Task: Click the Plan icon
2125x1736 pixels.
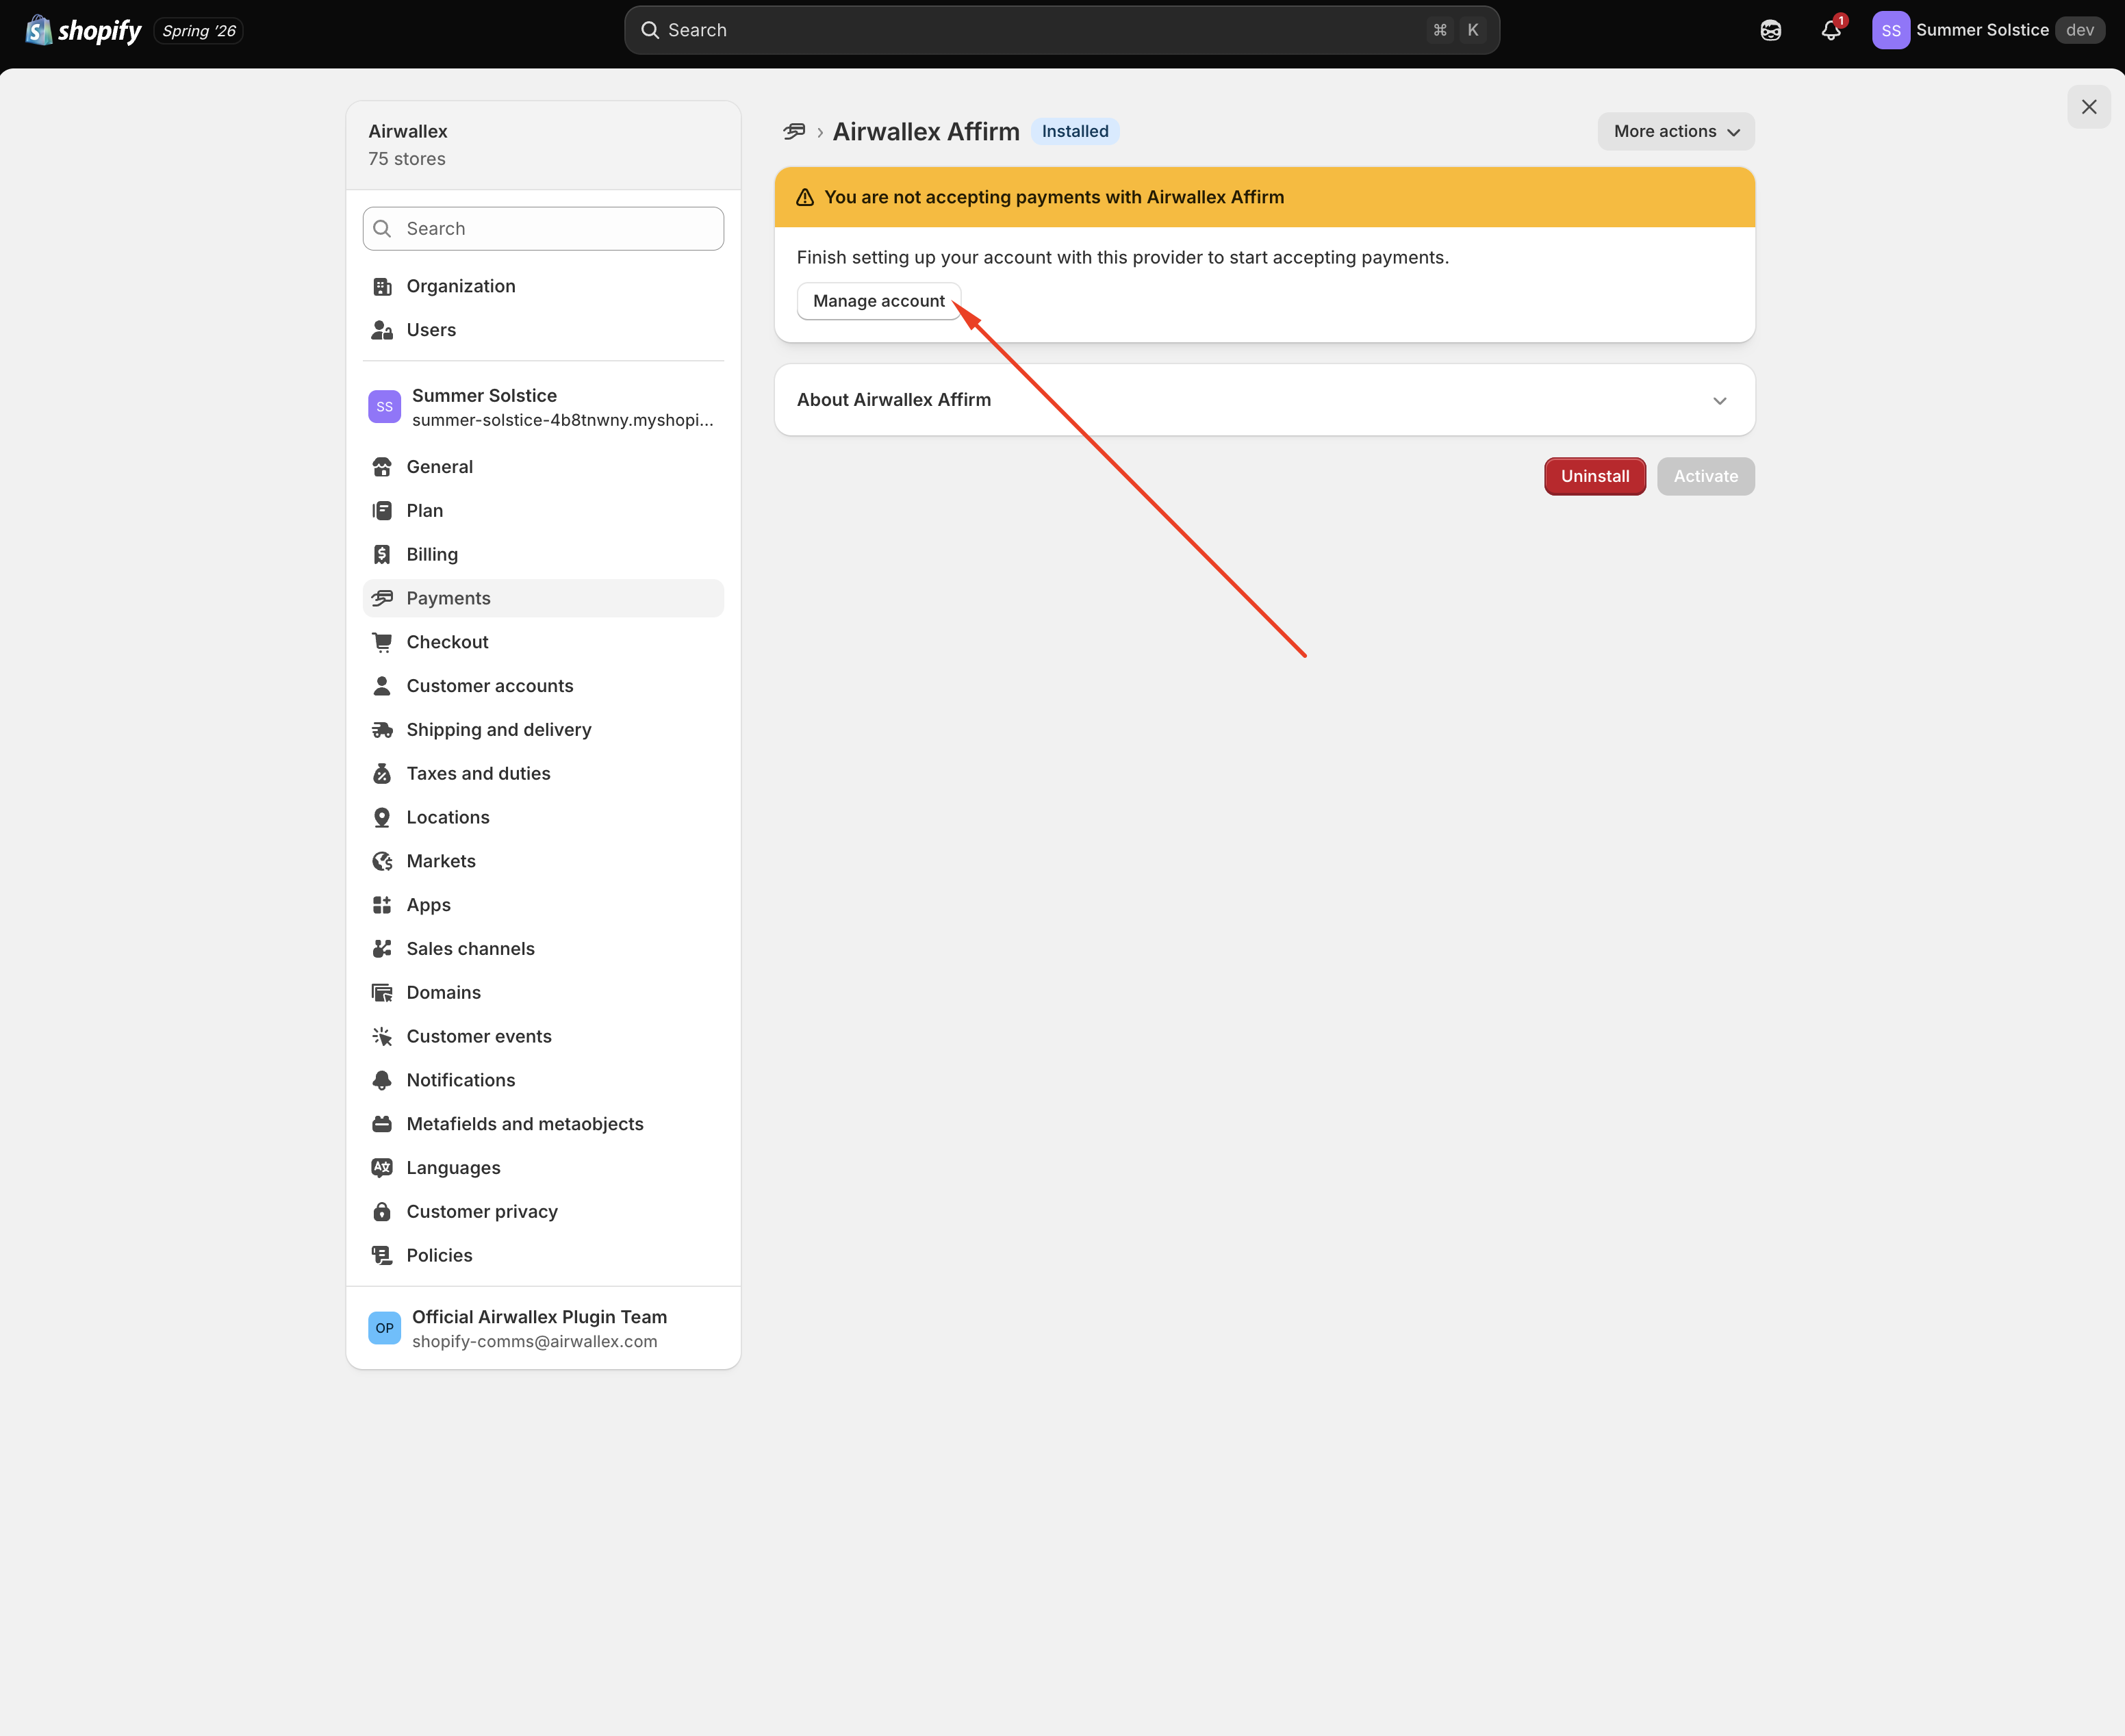Action: [382, 511]
